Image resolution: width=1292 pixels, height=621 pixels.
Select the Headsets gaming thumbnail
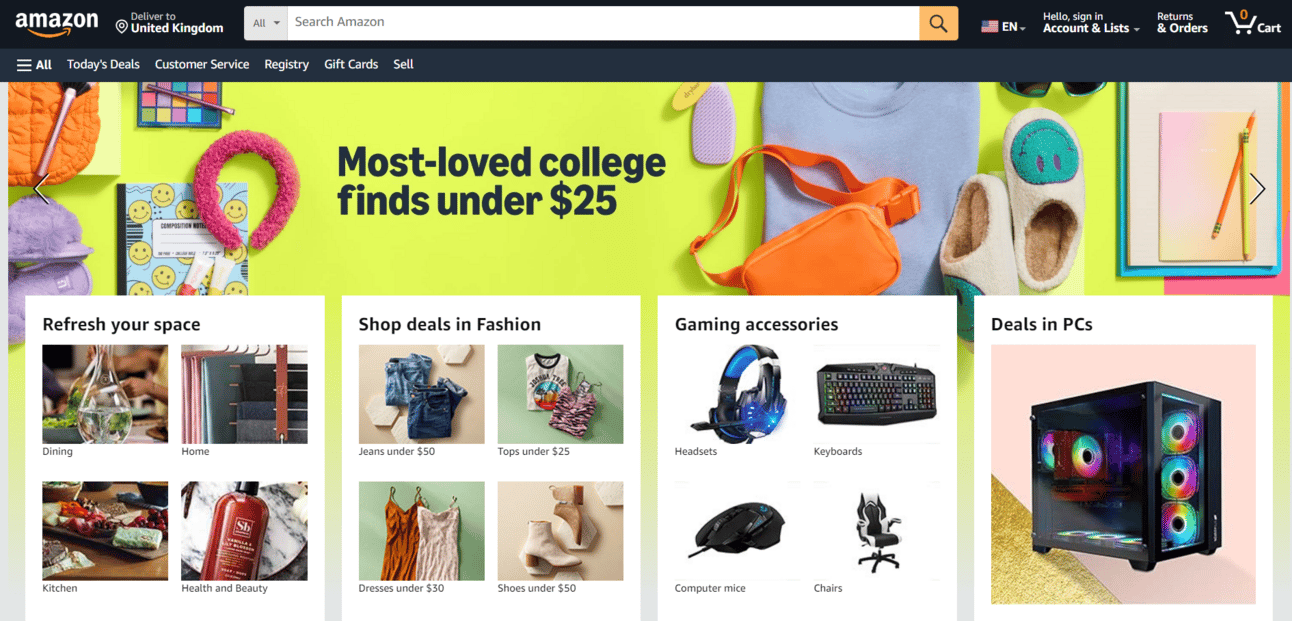[738, 394]
